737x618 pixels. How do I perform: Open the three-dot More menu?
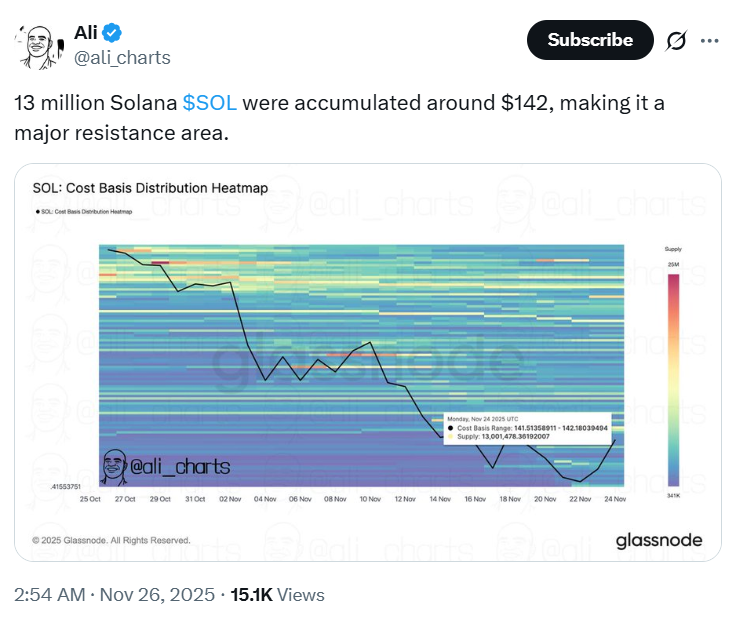point(710,40)
